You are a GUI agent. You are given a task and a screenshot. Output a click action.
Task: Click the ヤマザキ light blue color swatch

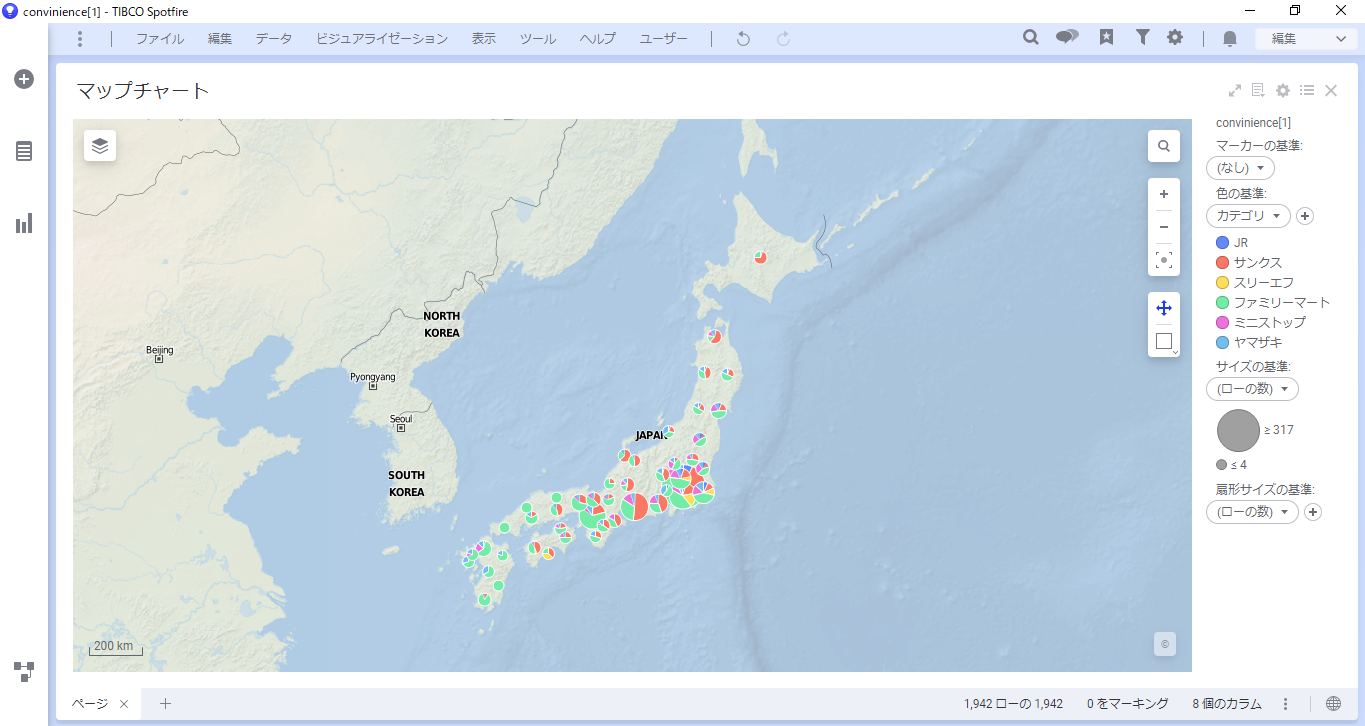coord(1222,343)
